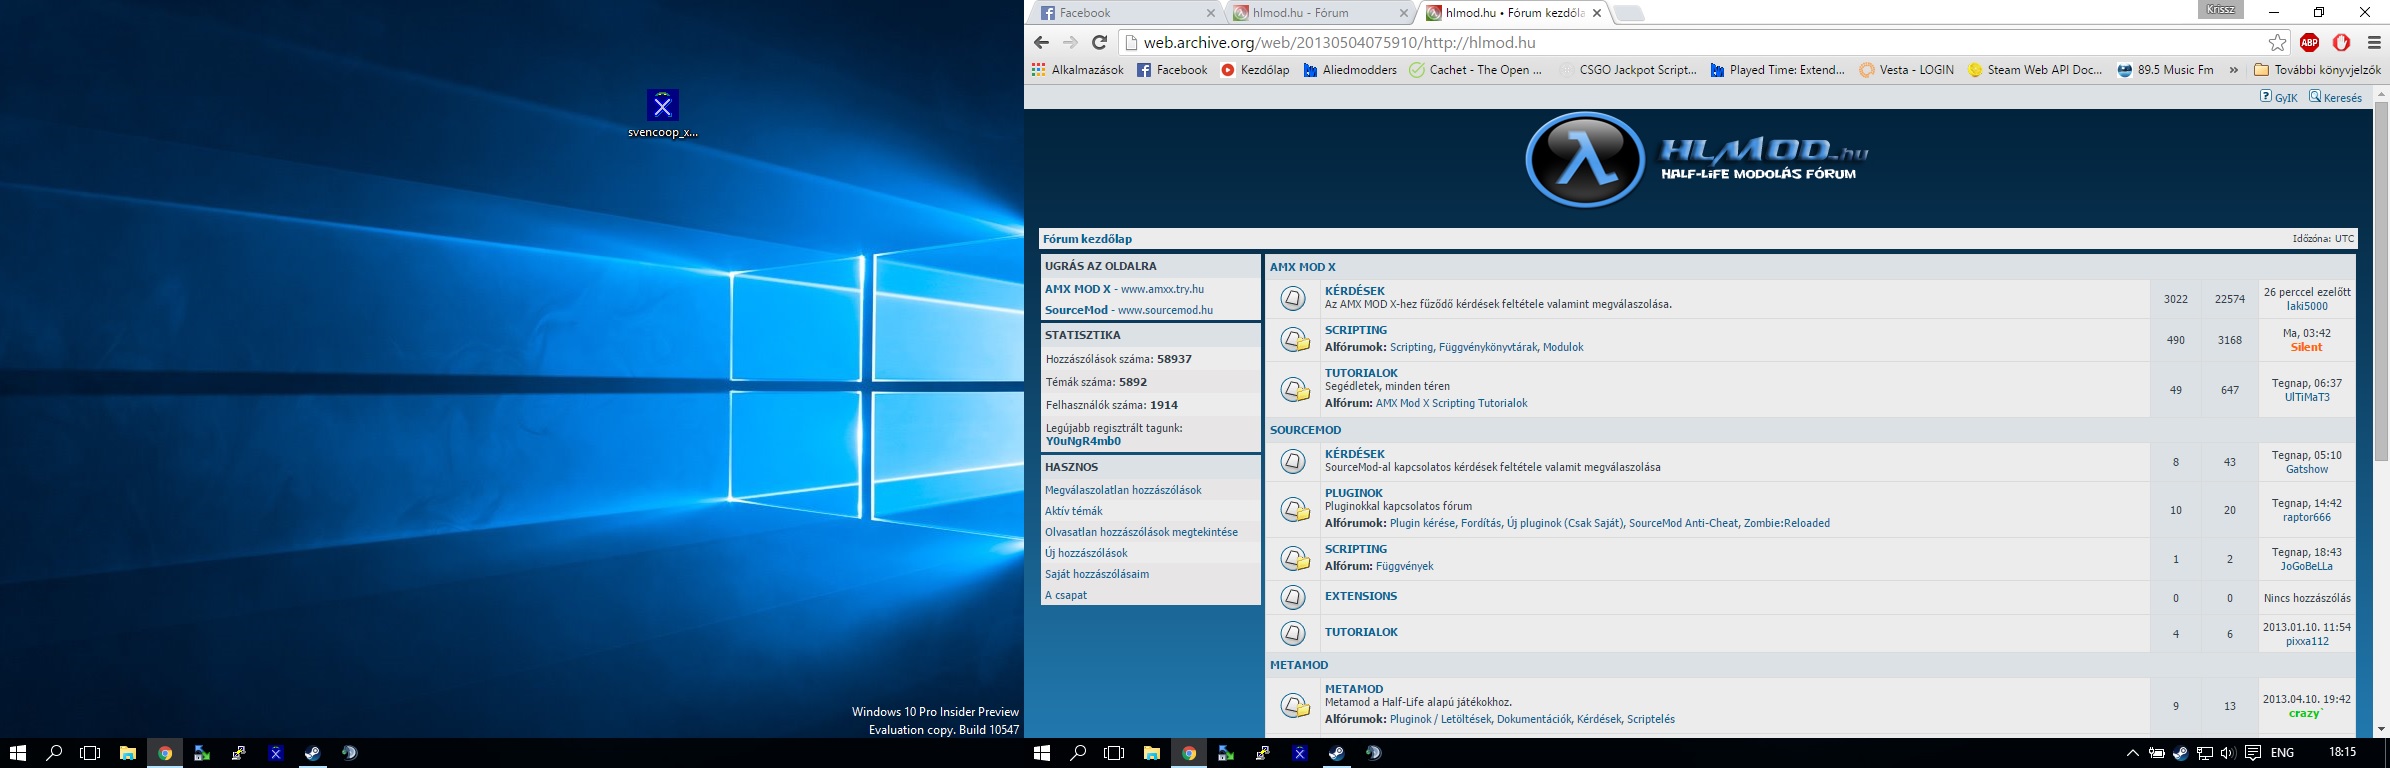The image size is (2390, 768).
Task: Click the 18:15 clock in the taskbar
Action: [2342, 753]
